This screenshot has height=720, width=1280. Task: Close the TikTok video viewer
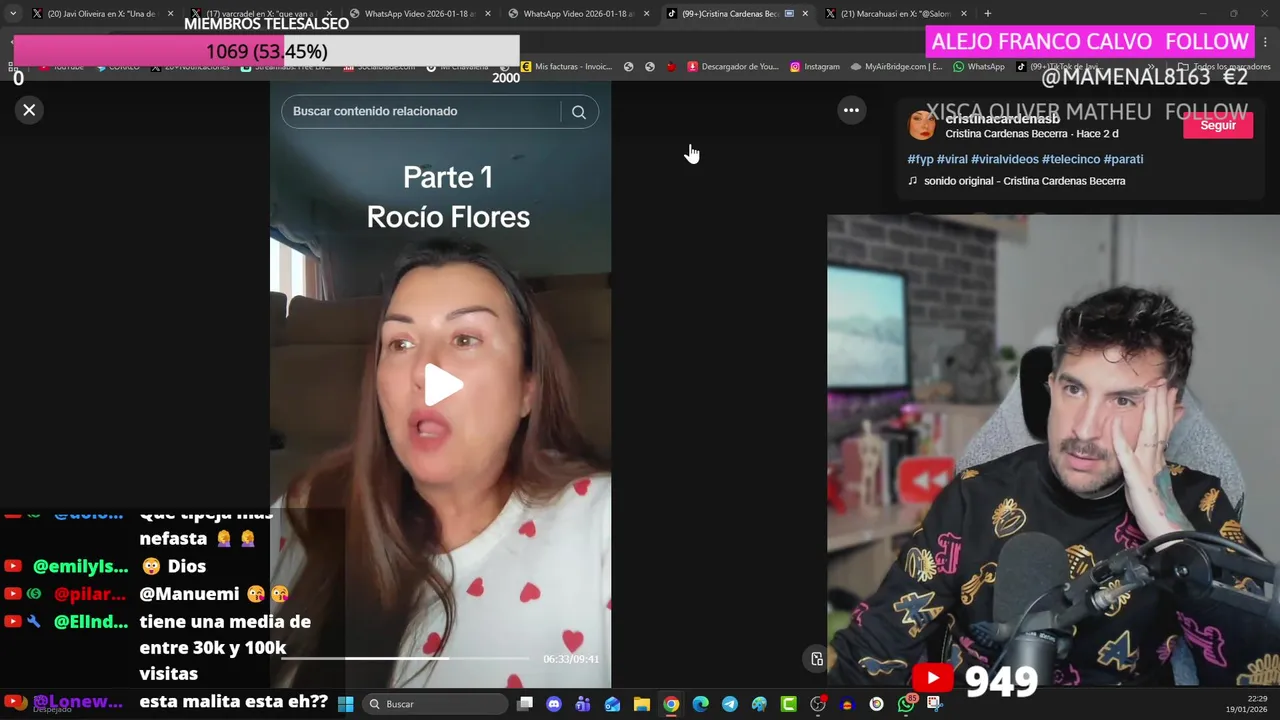[x=29, y=110]
